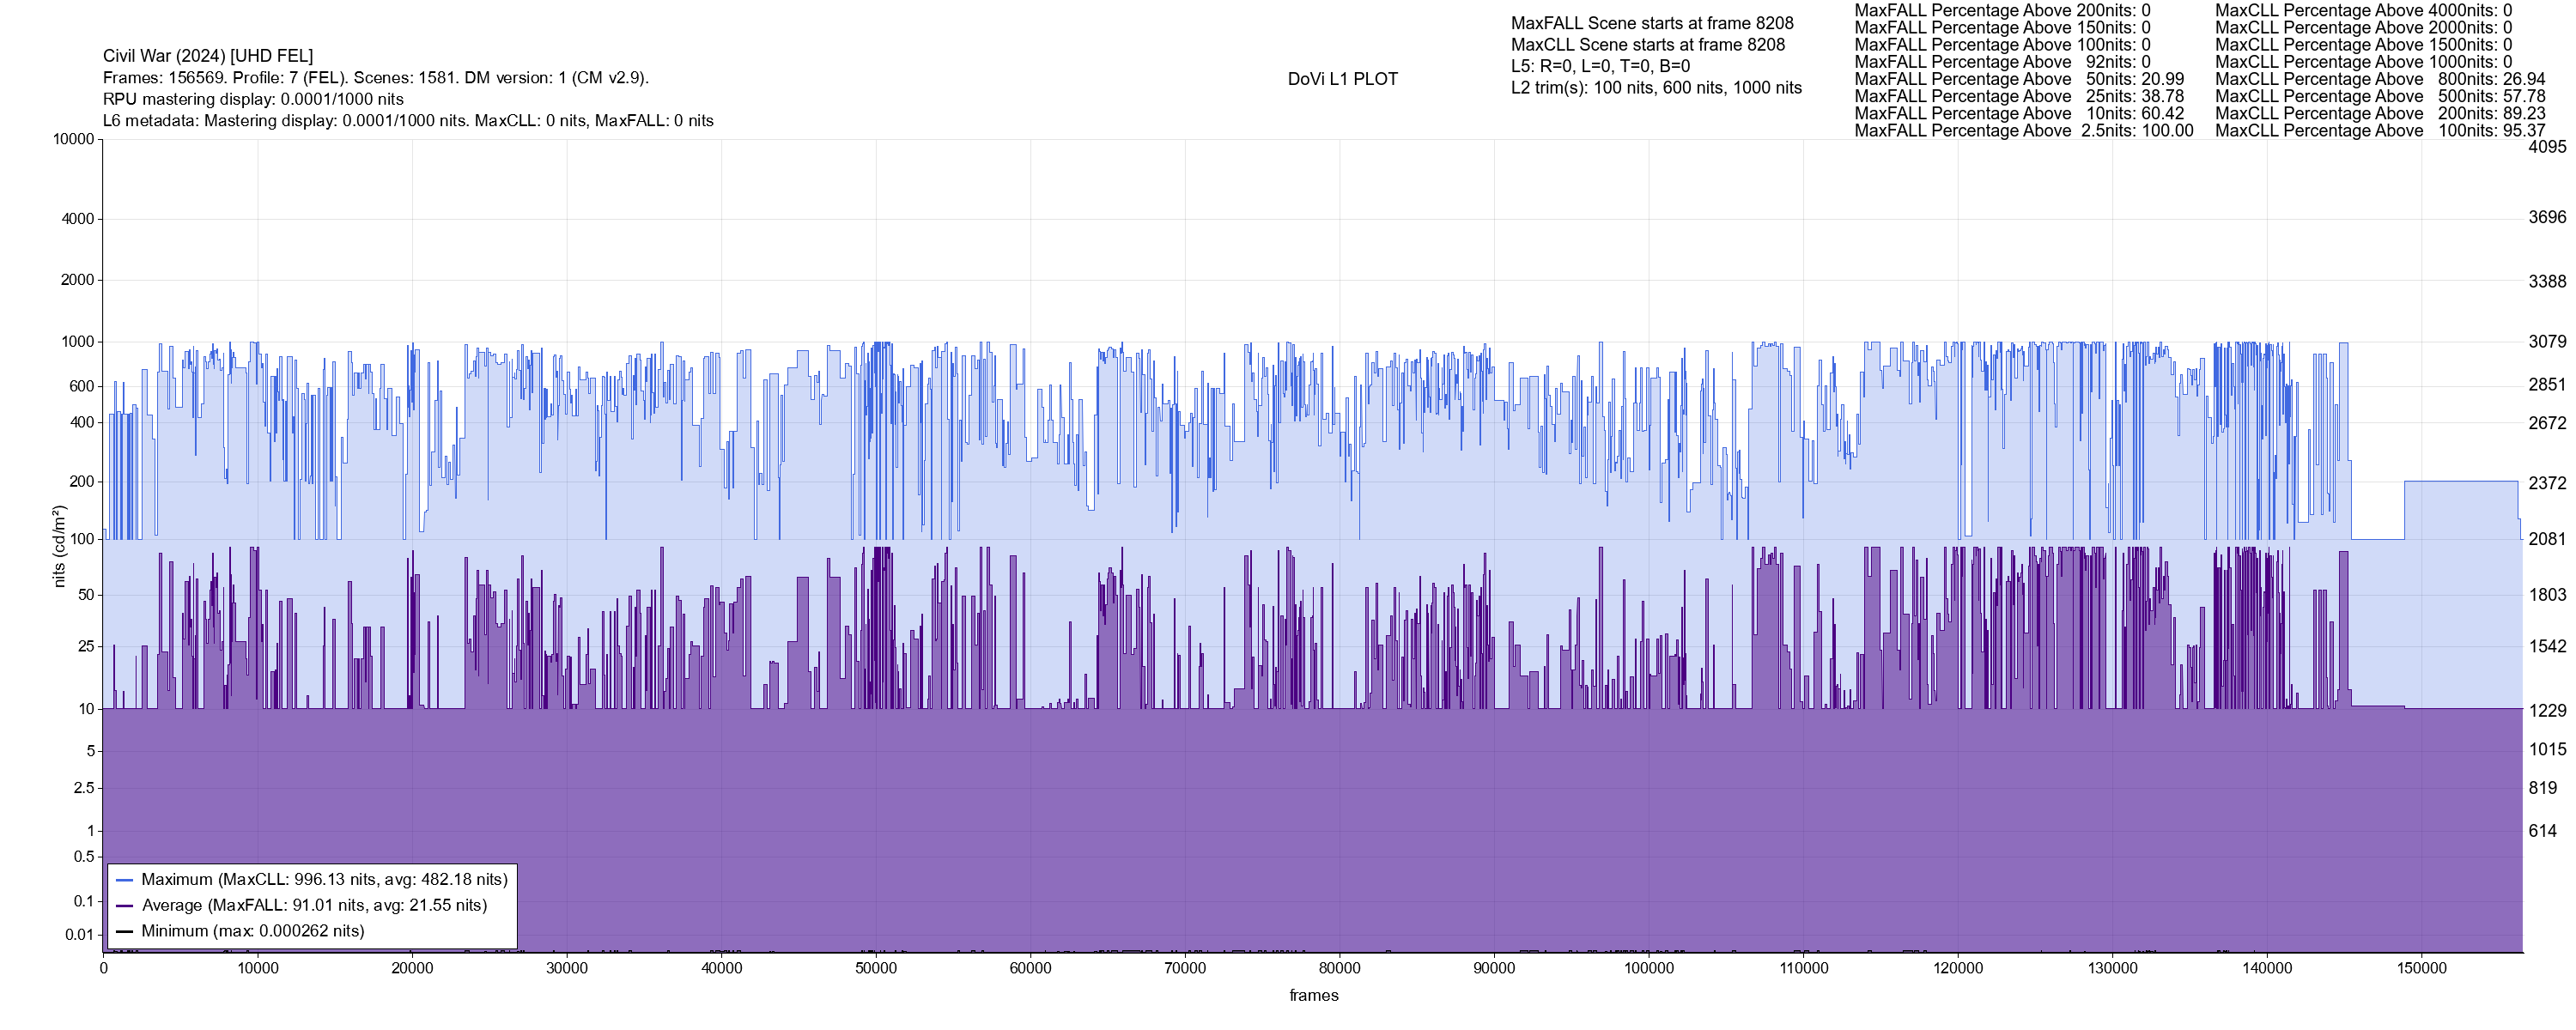Click the RPU mastering display info line
This screenshot has height=1030, width=2576.
[x=253, y=99]
